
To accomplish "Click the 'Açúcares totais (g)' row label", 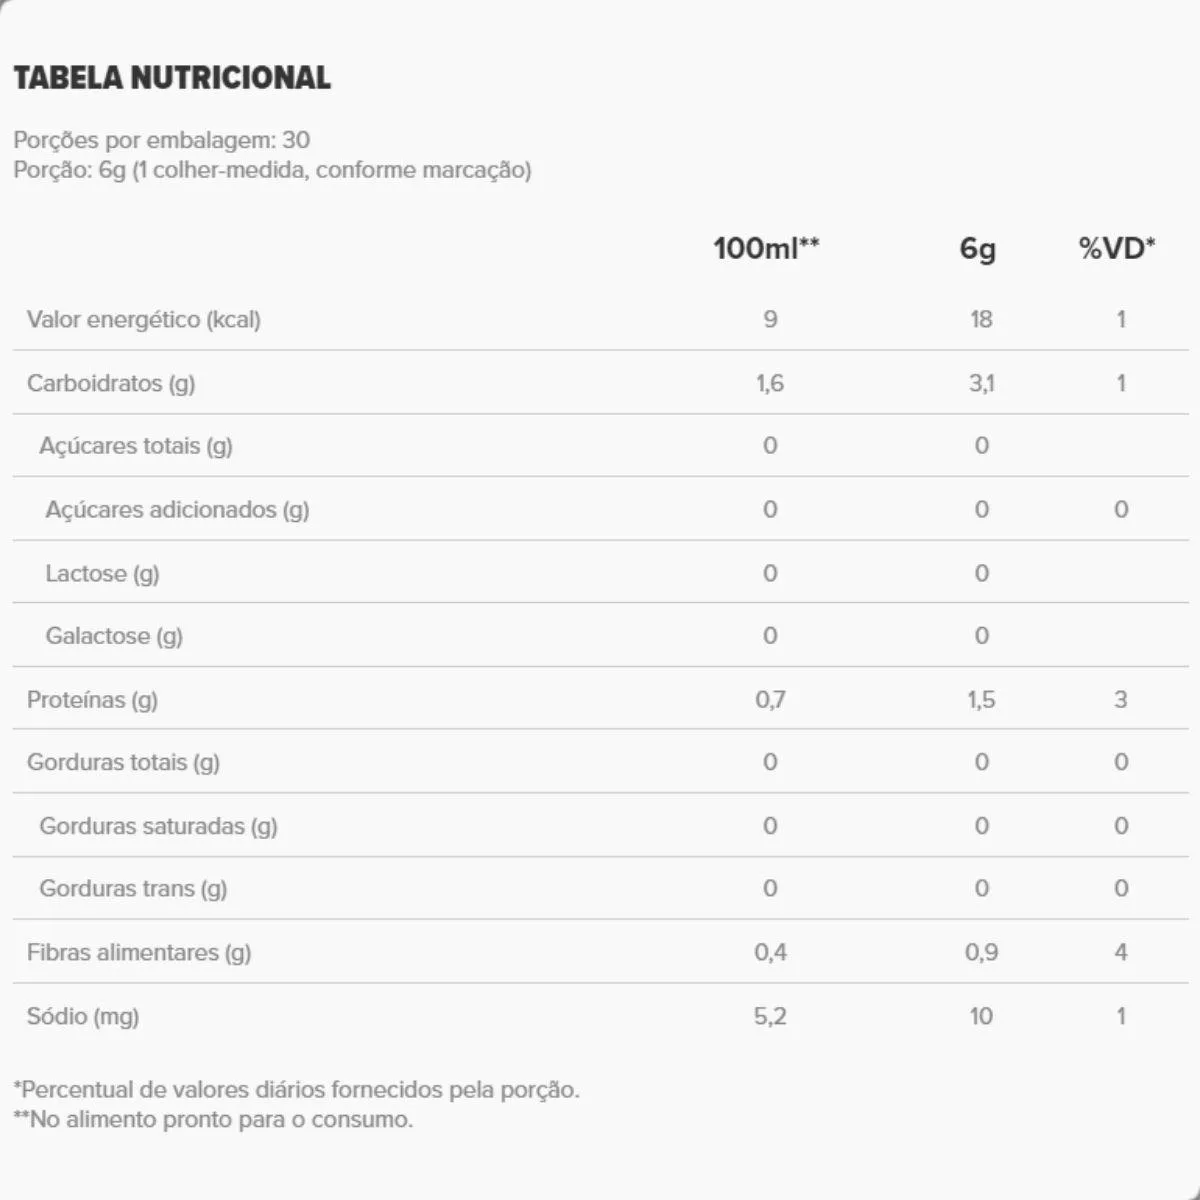I will coord(136,446).
